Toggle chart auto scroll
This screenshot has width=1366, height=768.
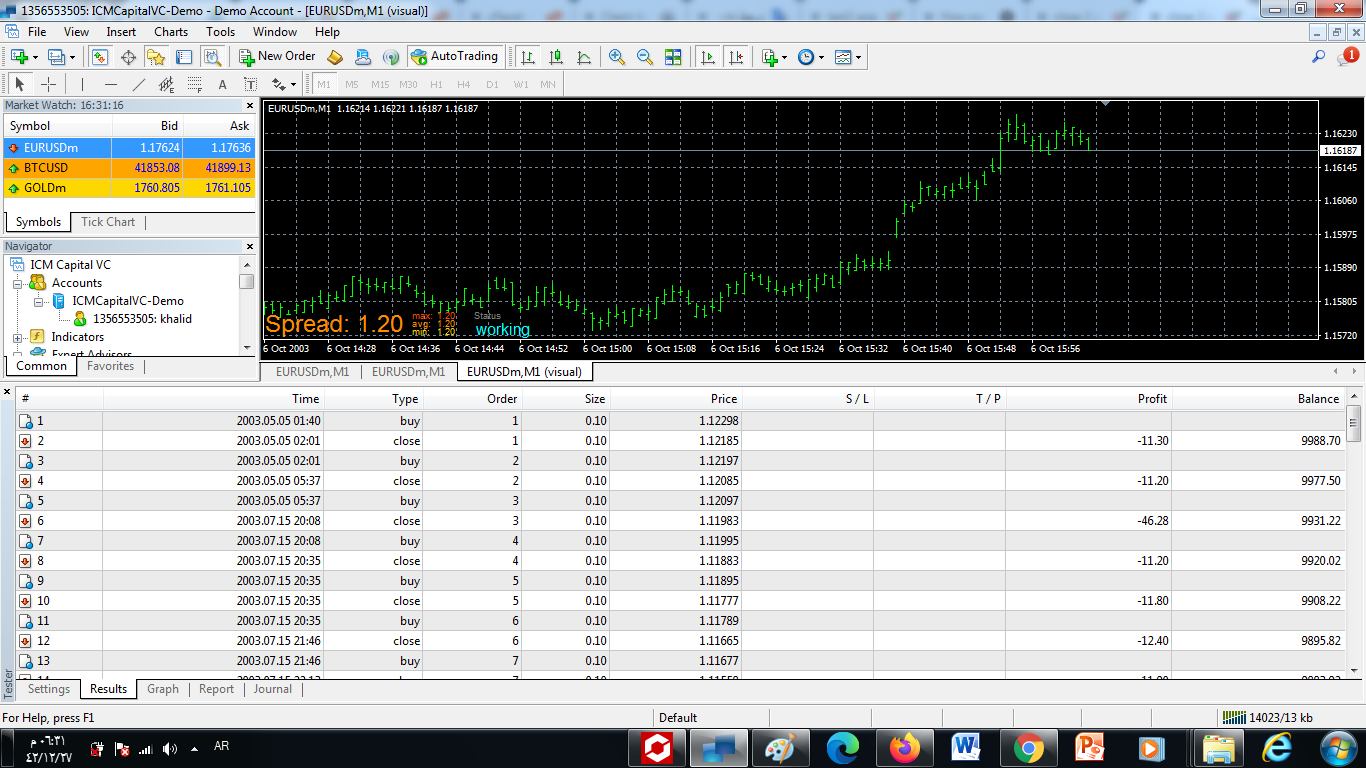point(709,57)
